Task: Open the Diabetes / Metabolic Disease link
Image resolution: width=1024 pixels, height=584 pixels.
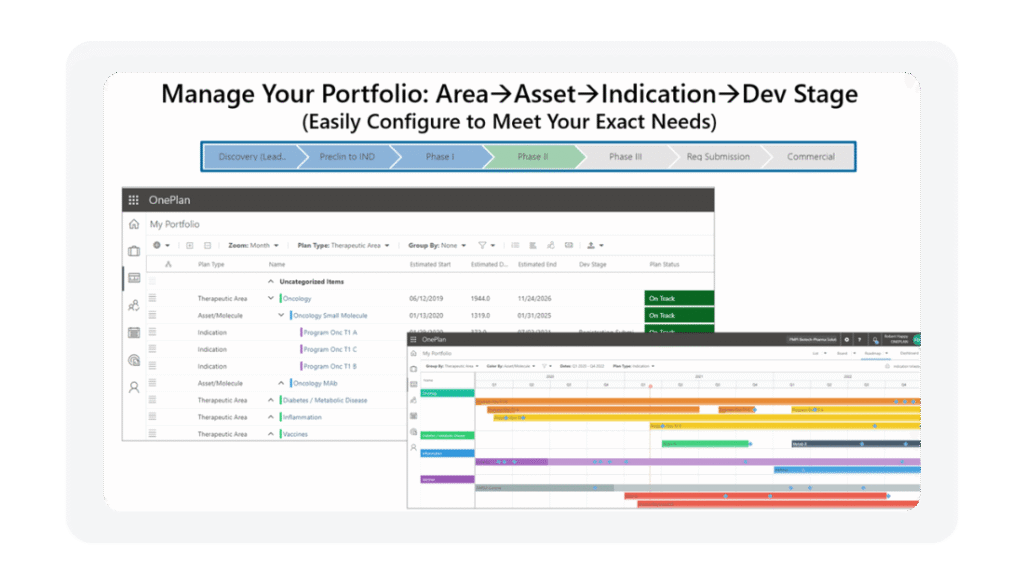Action: (x=325, y=400)
